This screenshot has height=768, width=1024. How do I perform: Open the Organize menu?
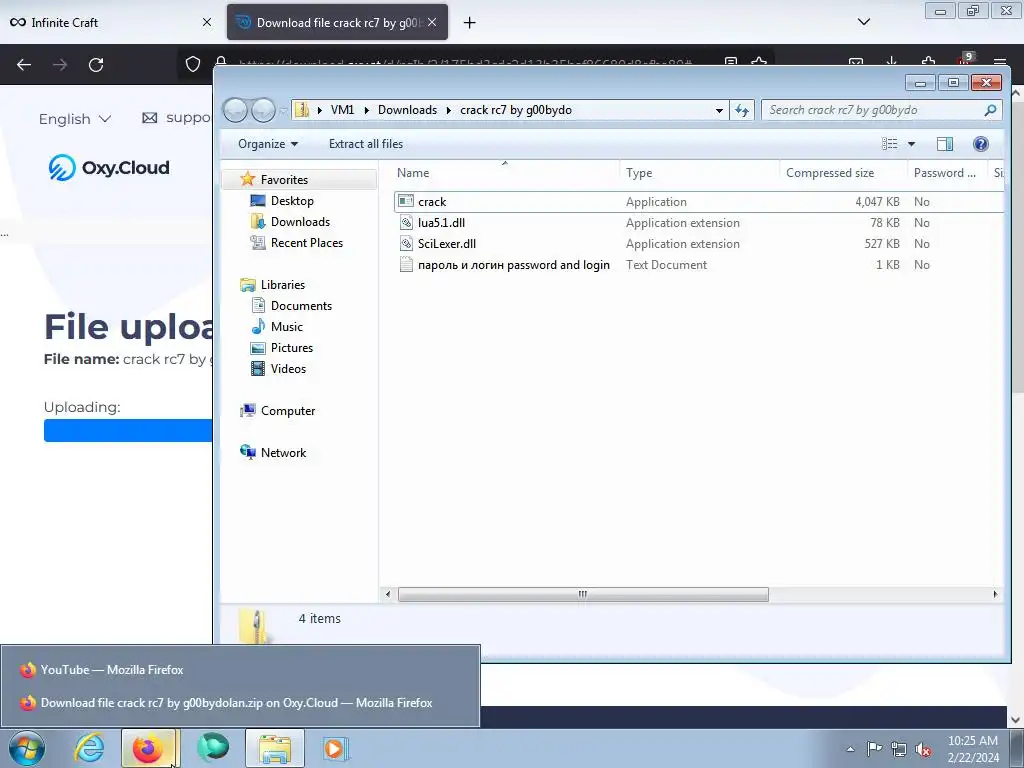268,144
